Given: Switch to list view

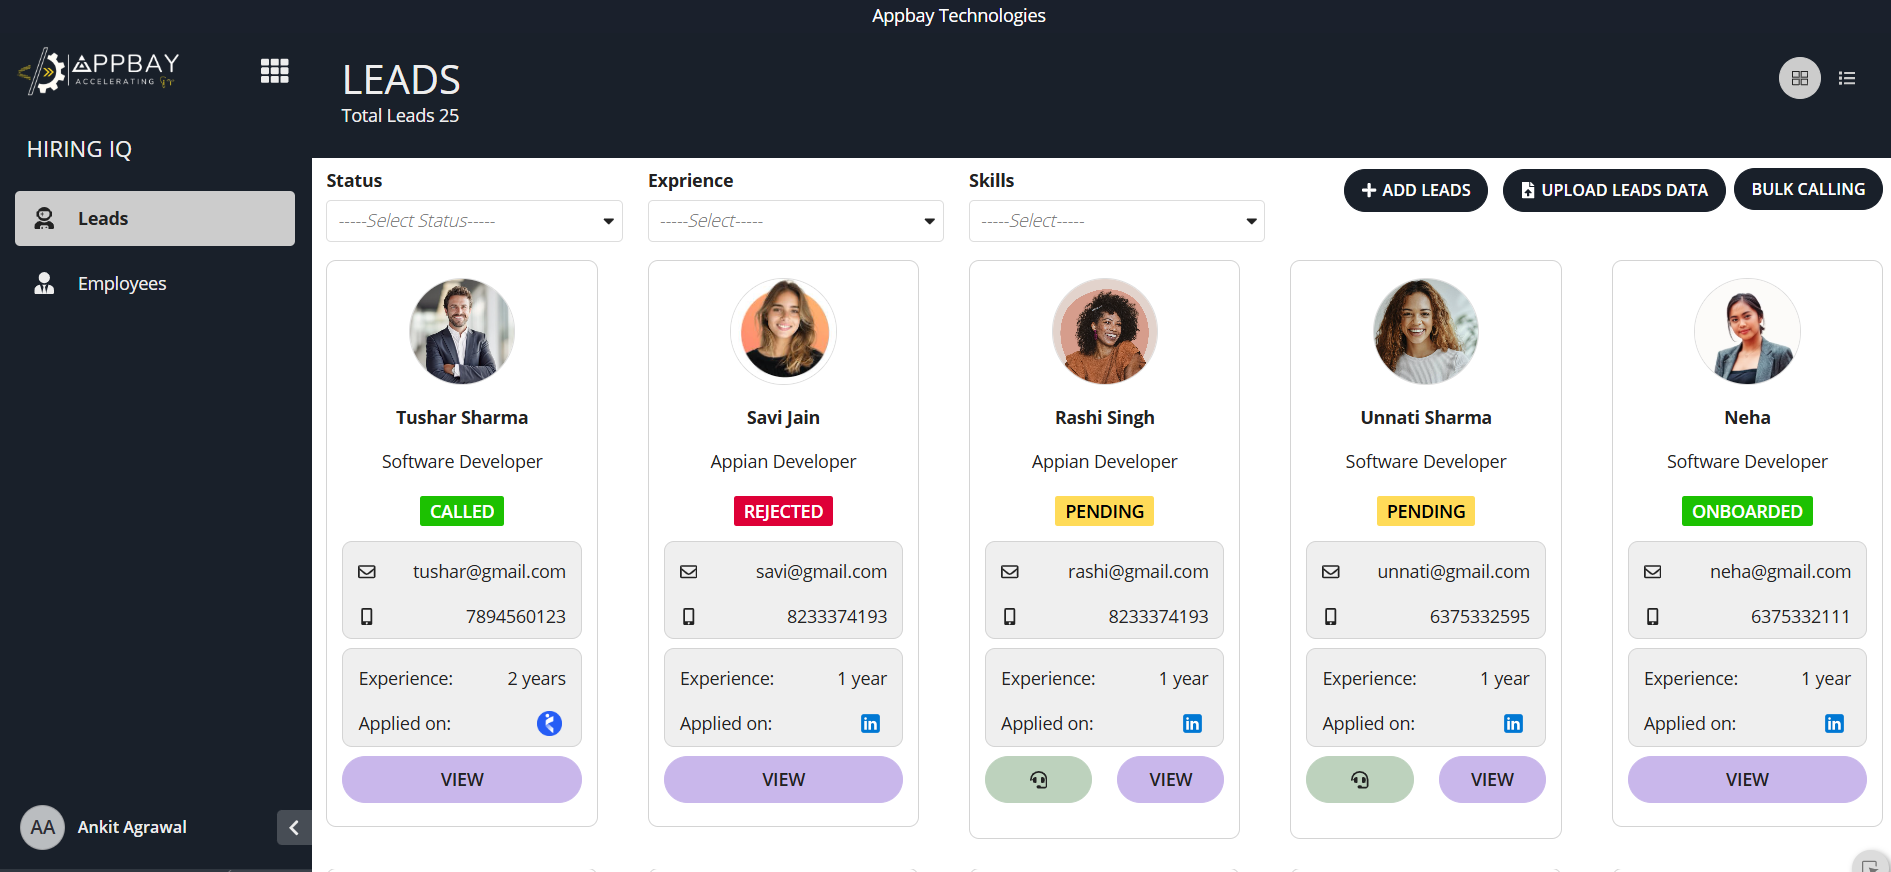Looking at the screenshot, I should click(1847, 78).
